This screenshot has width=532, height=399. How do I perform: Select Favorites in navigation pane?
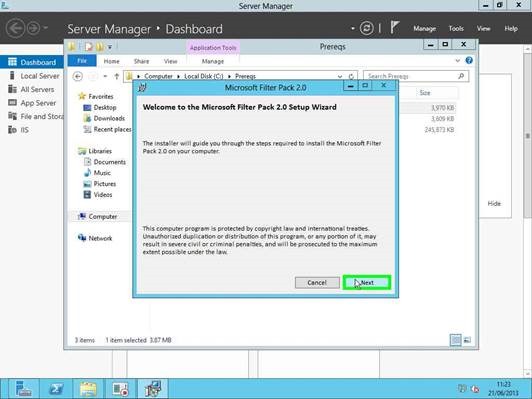[101, 97]
